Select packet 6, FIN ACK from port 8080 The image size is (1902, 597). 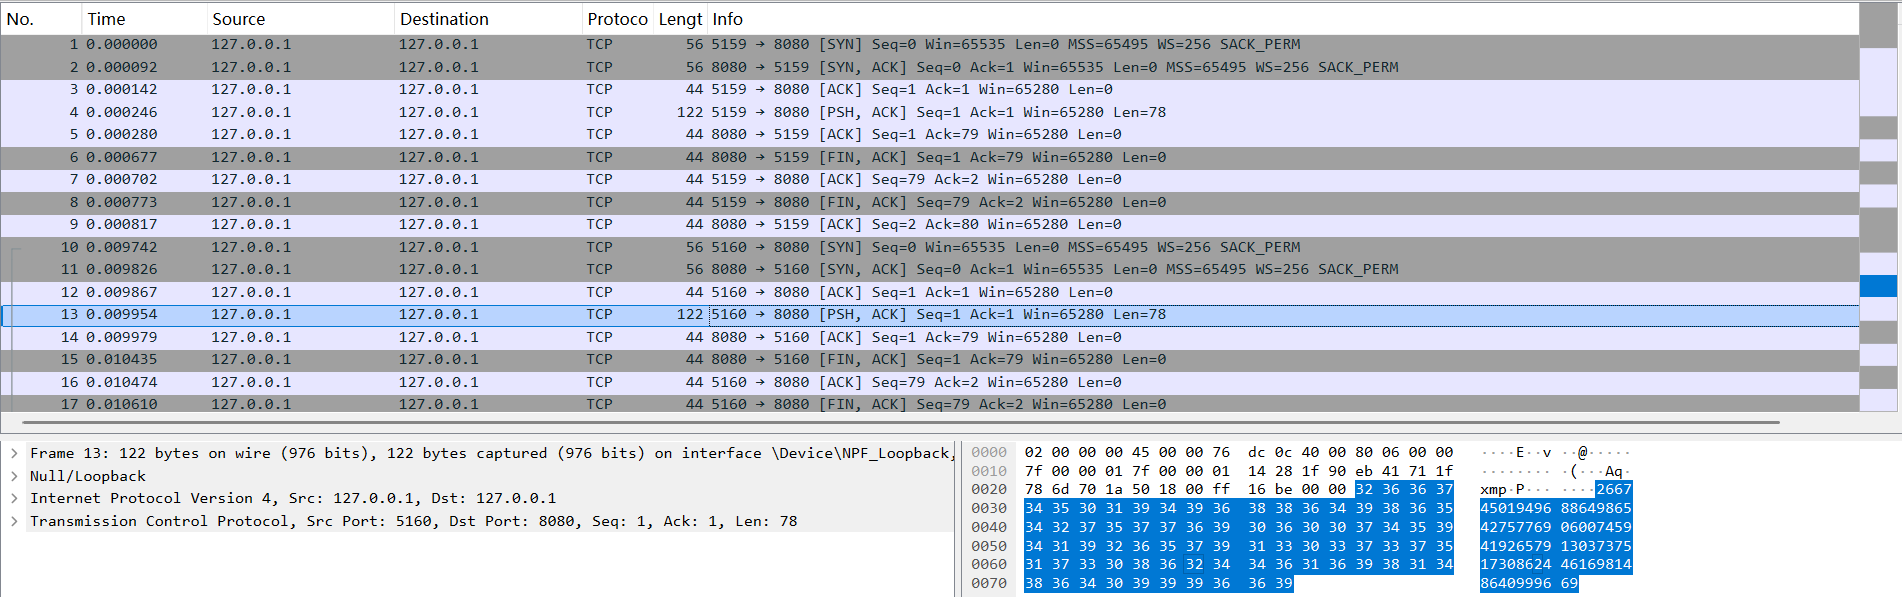coord(600,157)
